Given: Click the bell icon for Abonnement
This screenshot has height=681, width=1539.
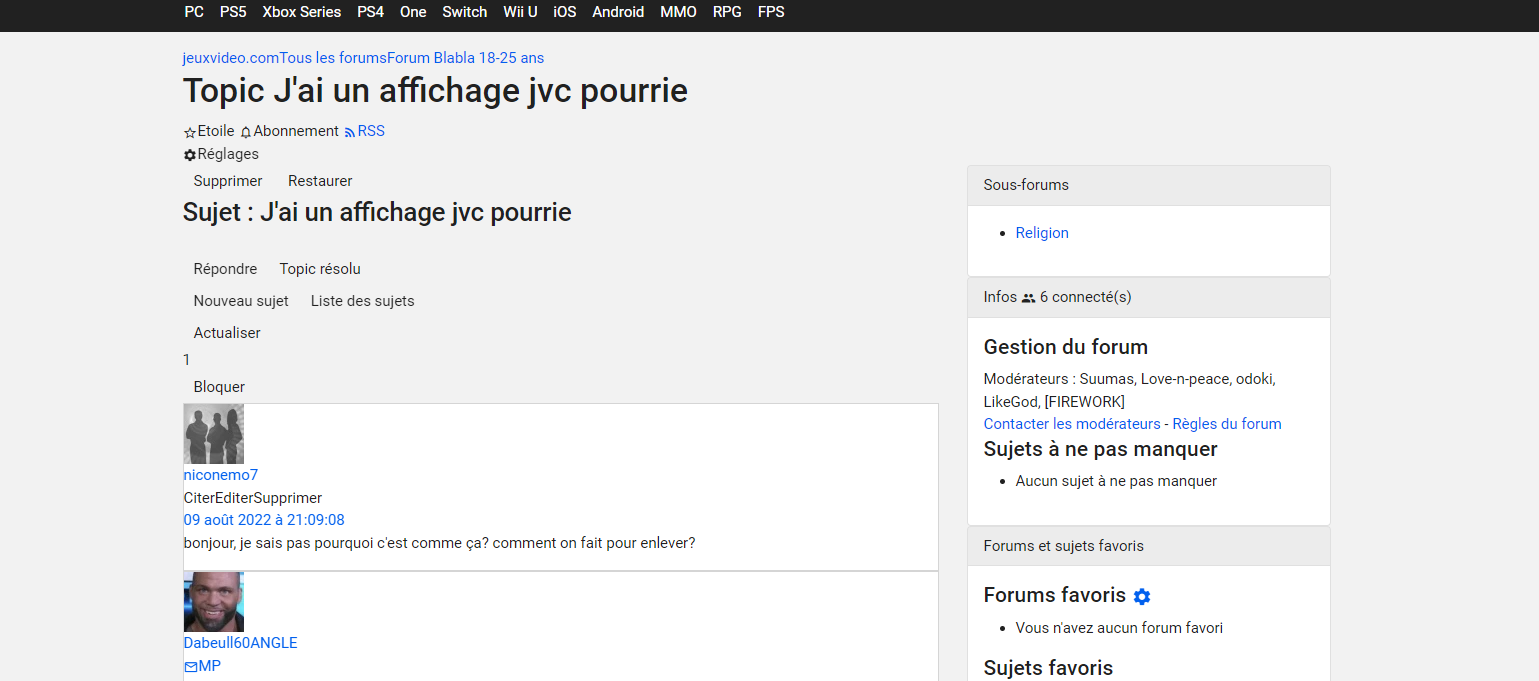Looking at the screenshot, I should coord(246,132).
